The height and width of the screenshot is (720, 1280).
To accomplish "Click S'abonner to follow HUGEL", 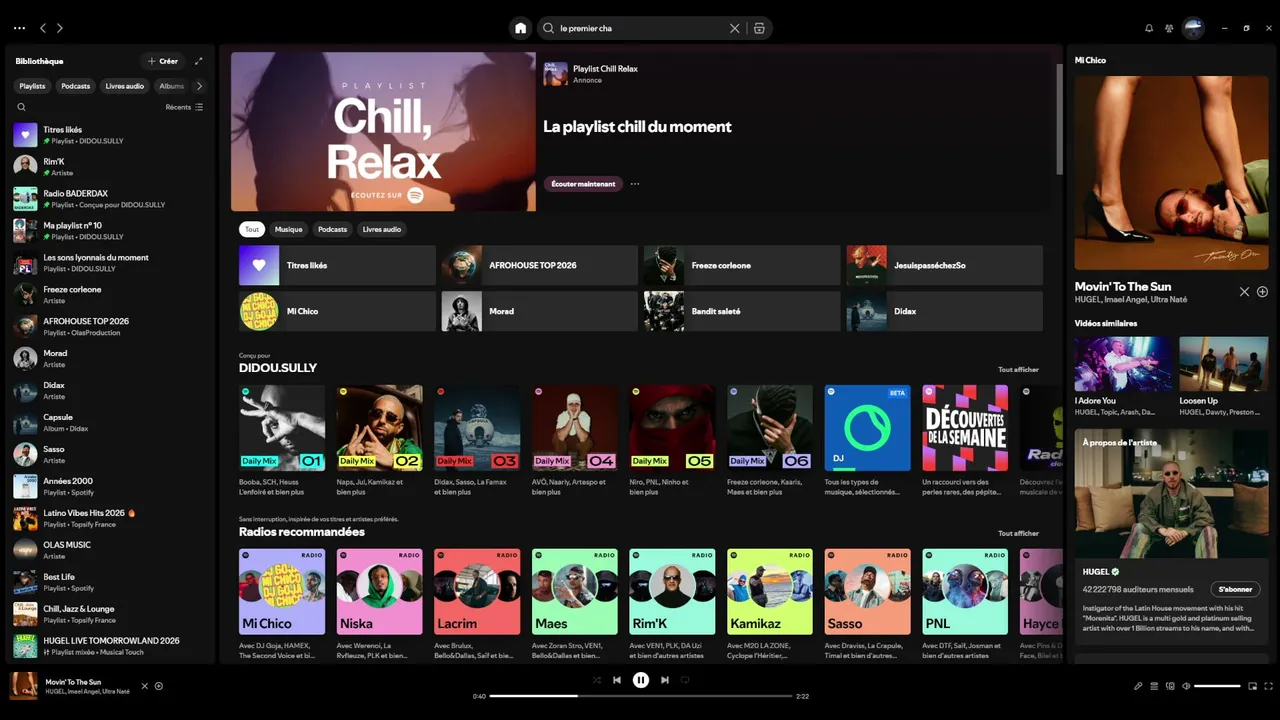I will point(1235,589).
